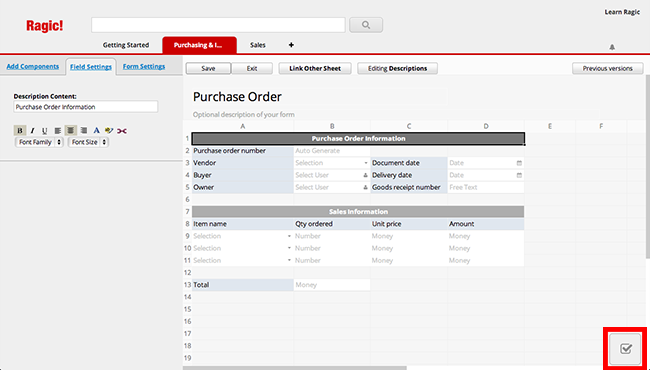Image resolution: width=650 pixels, height=370 pixels.
Task: Open the Field Settings panel tab
Action: pos(91,67)
